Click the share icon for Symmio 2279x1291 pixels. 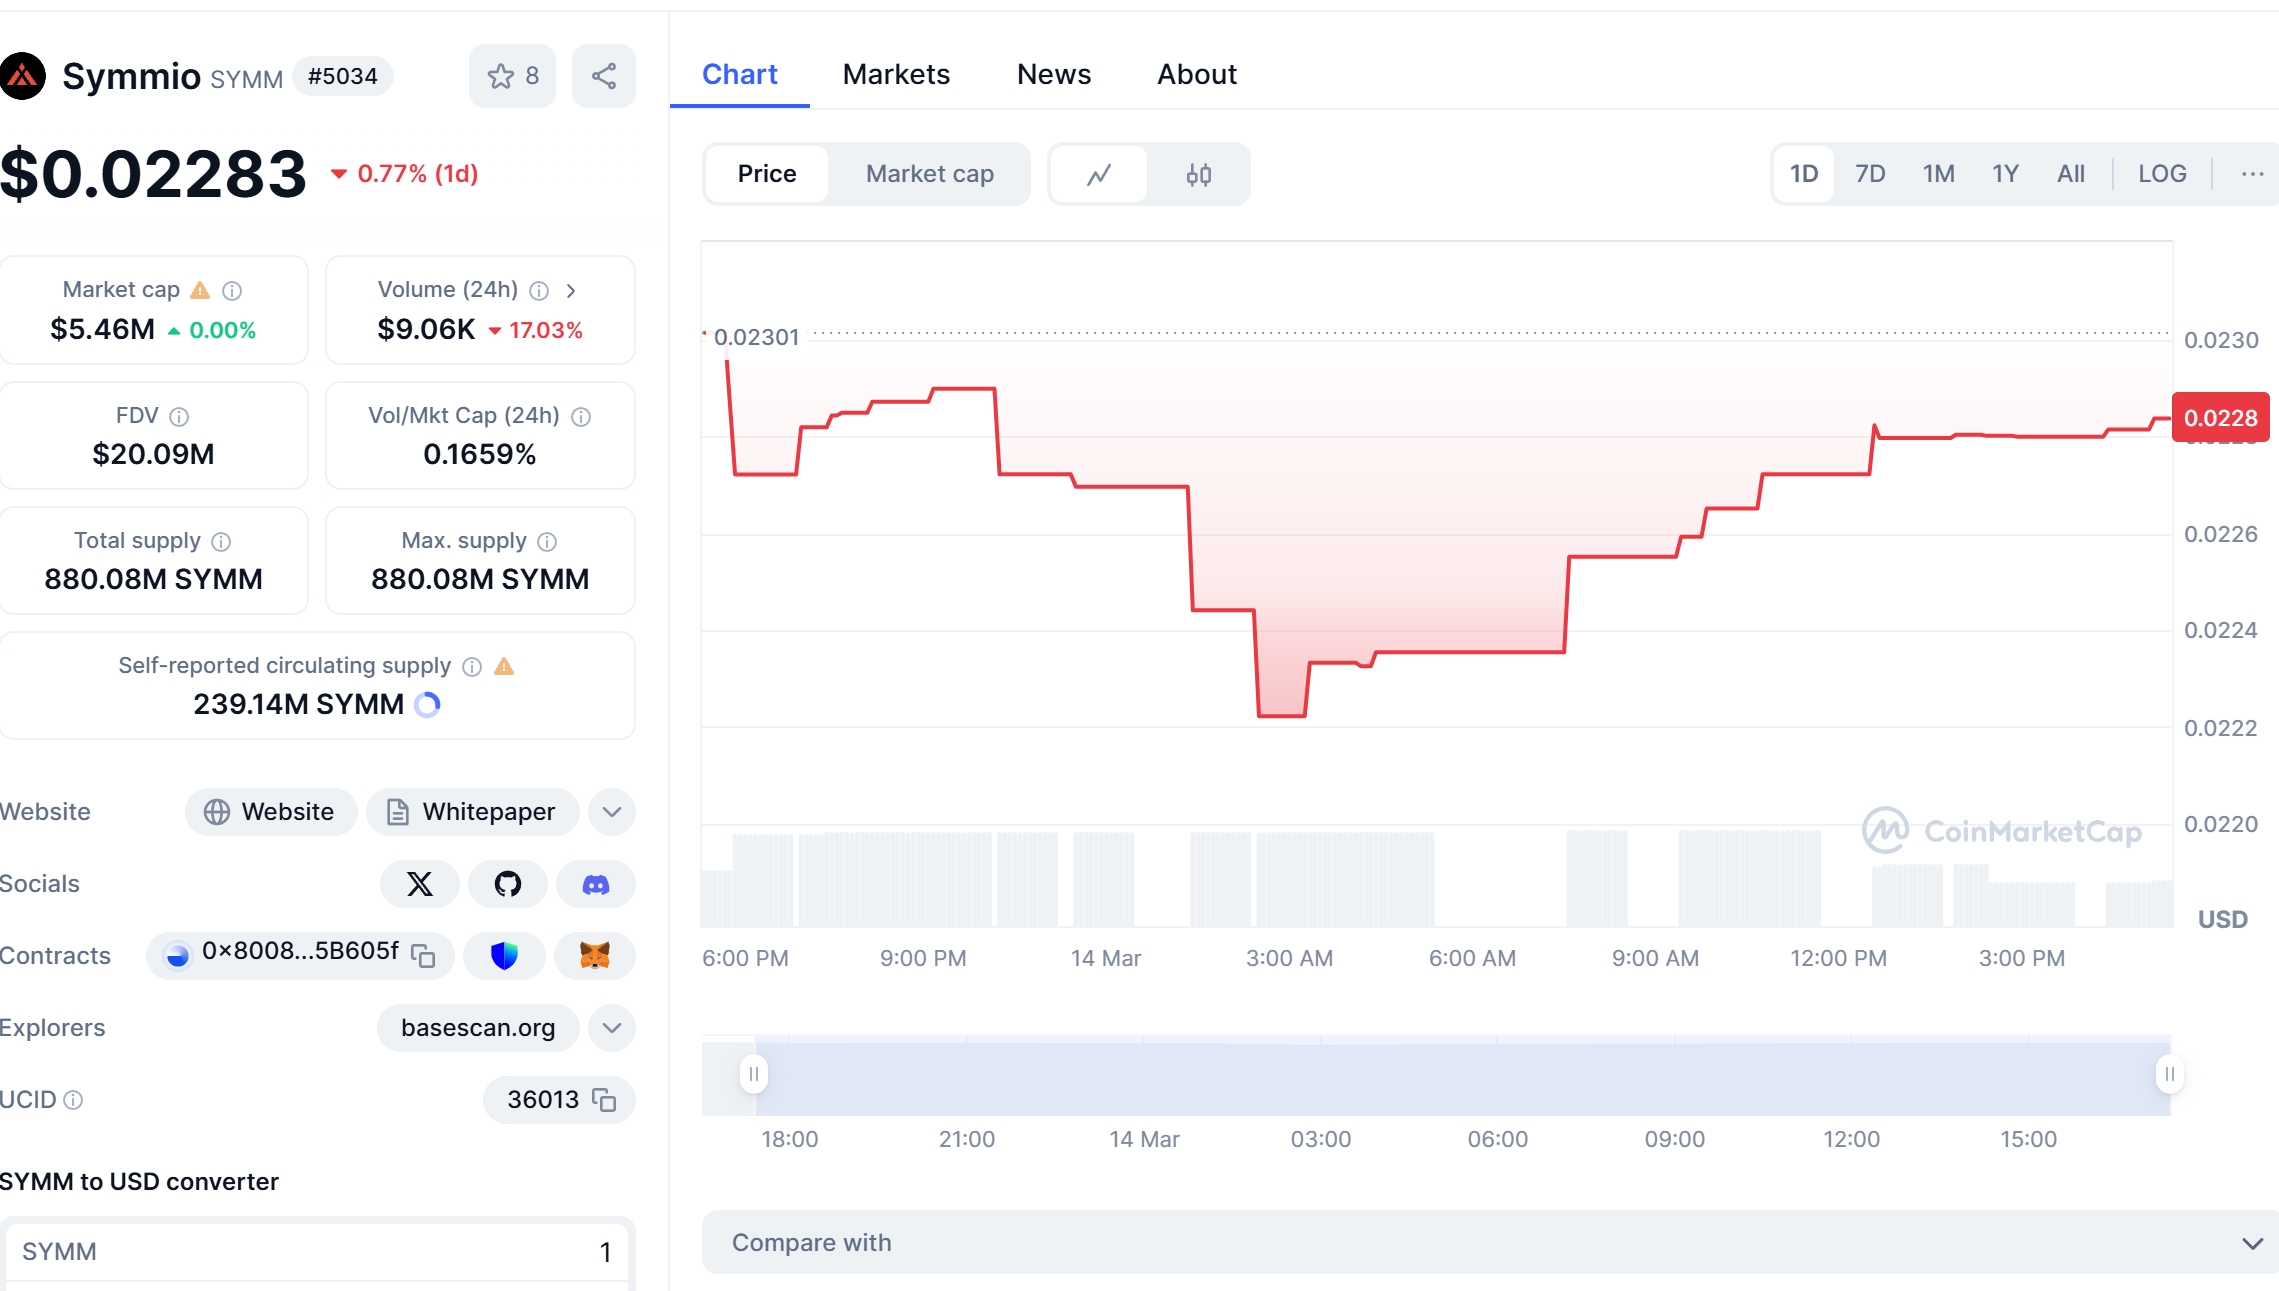(x=603, y=75)
